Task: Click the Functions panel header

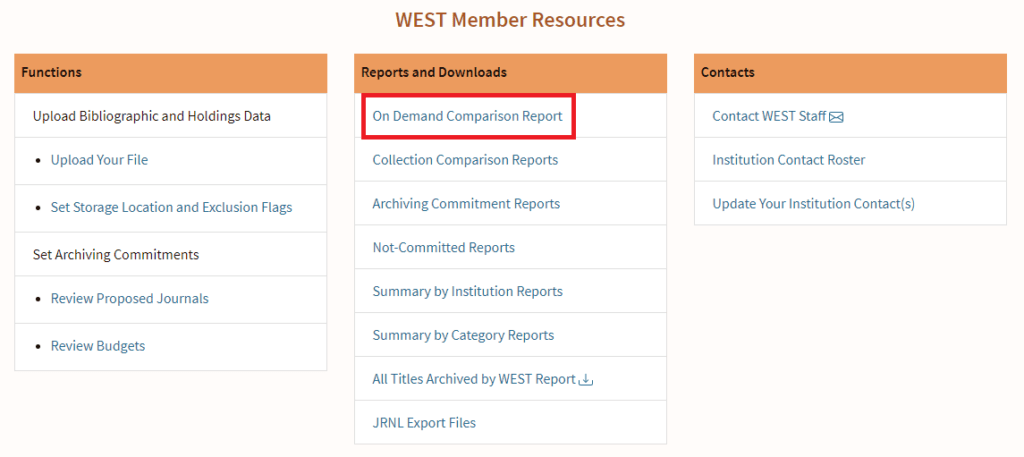Action: point(170,73)
